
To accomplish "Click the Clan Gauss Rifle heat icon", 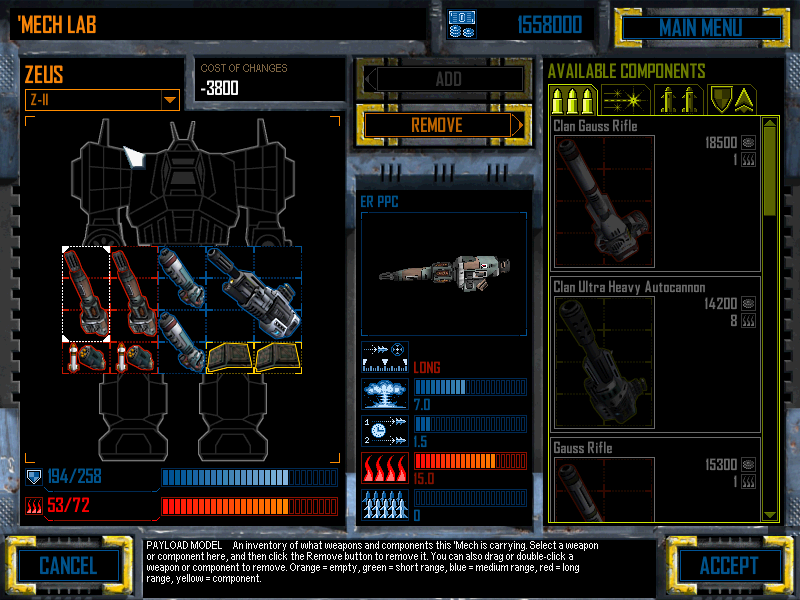I will pyautogui.click(x=748, y=160).
